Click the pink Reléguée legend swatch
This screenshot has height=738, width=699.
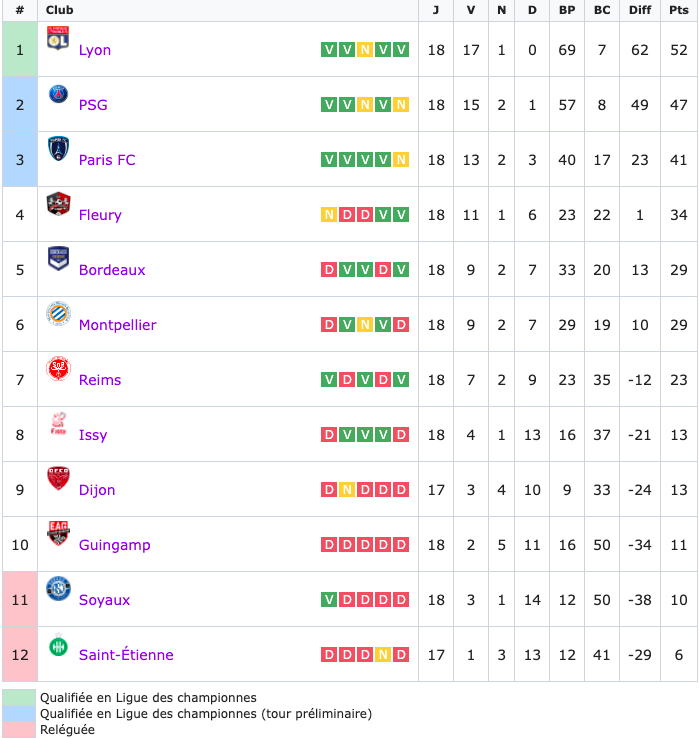[19, 730]
